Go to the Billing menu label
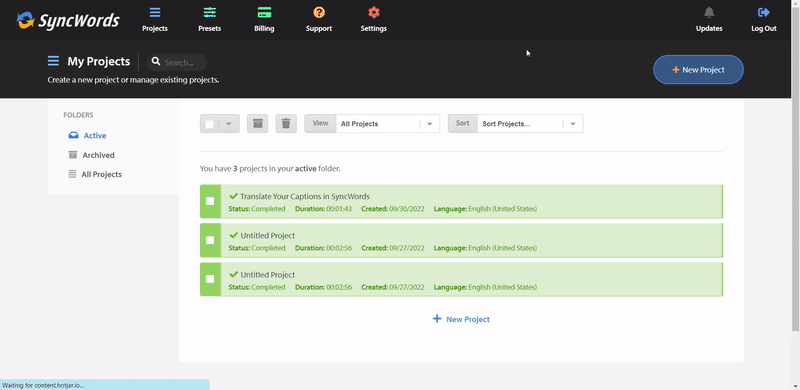The height and width of the screenshot is (390, 800). click(x=264, y=29)
